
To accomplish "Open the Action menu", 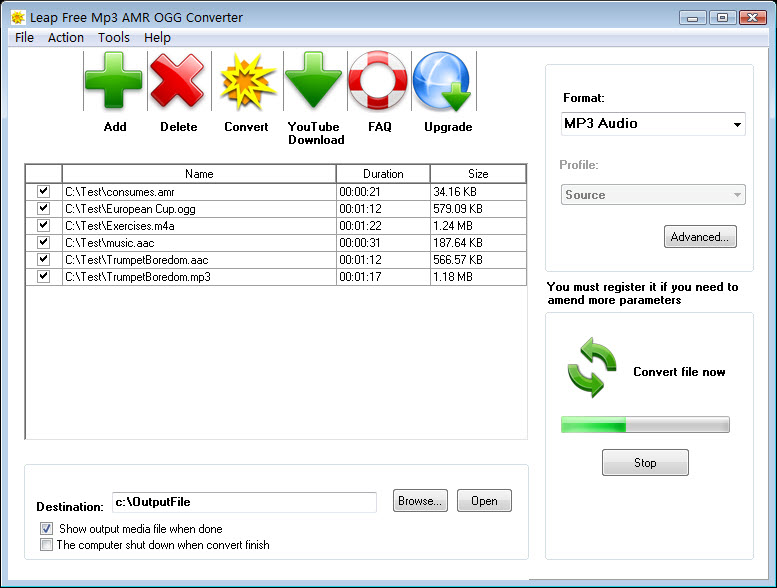I will (66, 38).
